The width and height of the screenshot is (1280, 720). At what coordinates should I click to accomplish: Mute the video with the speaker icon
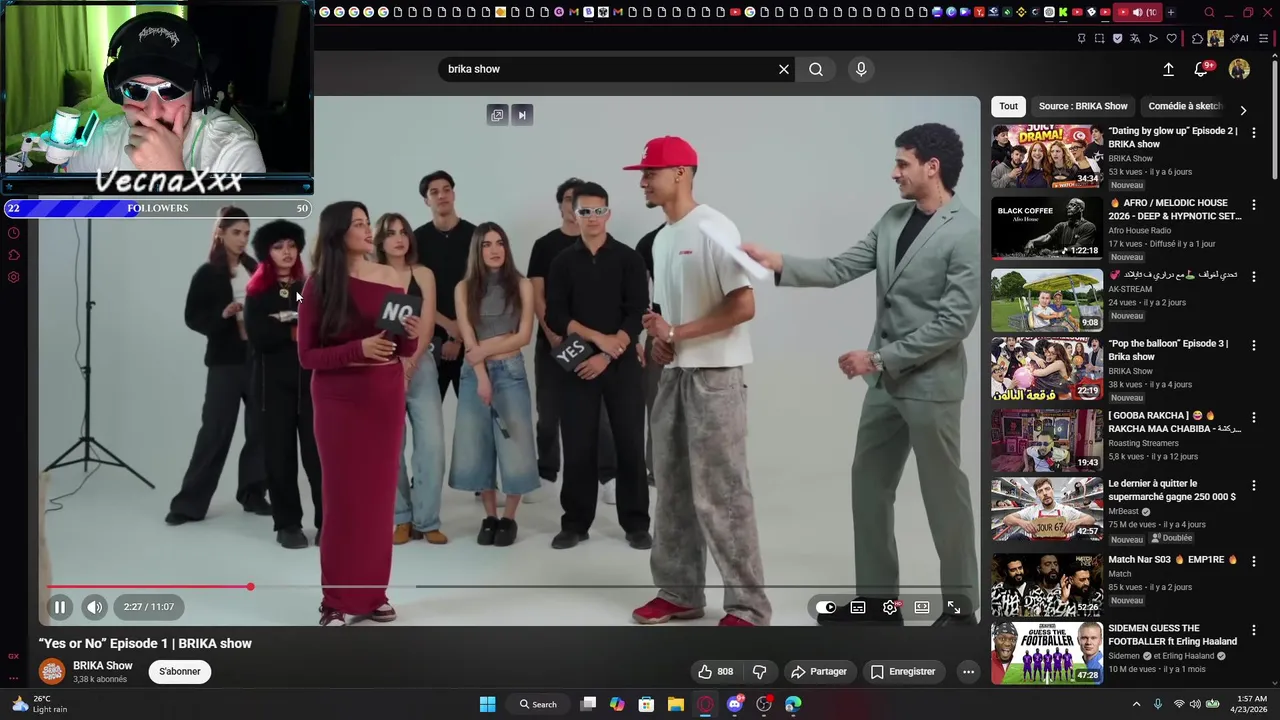94,607
